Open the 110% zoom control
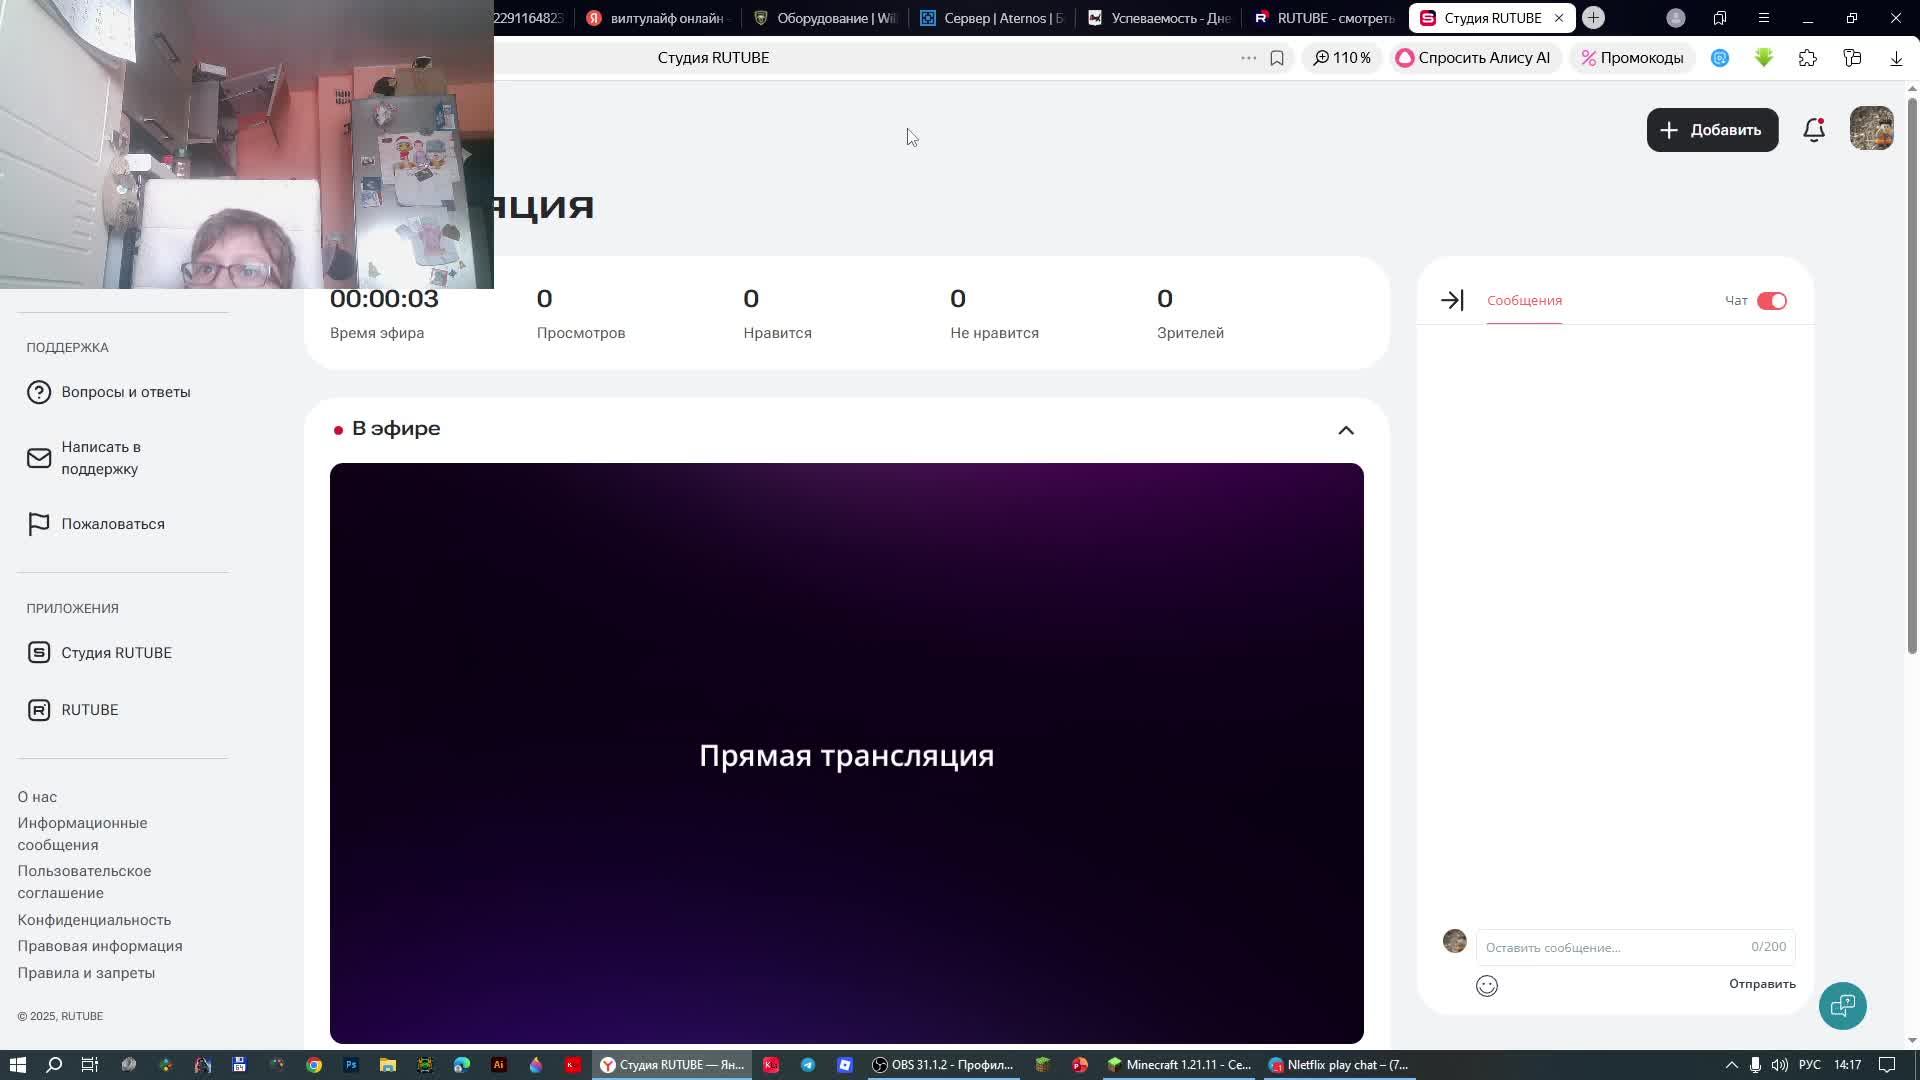 [1342, 57]
